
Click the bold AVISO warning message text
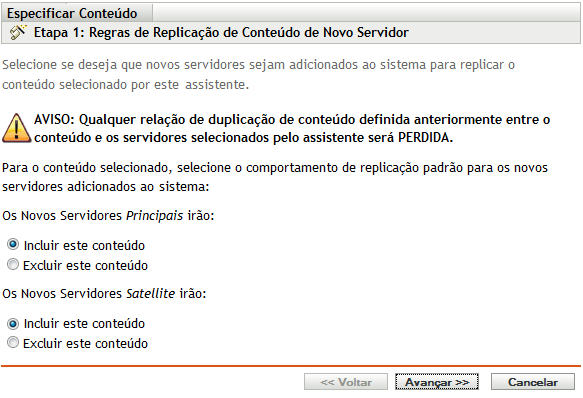click(292, 129)
